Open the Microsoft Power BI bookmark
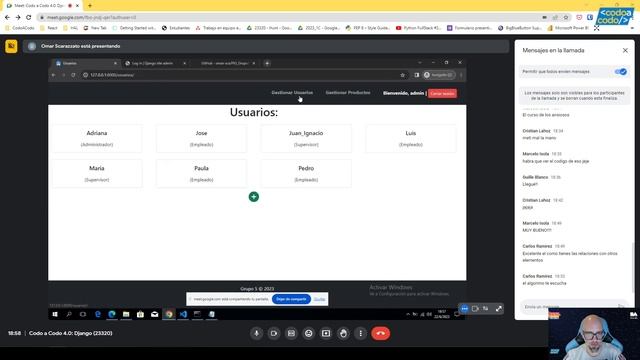This screenshot has height=360, width=640. 568,28
